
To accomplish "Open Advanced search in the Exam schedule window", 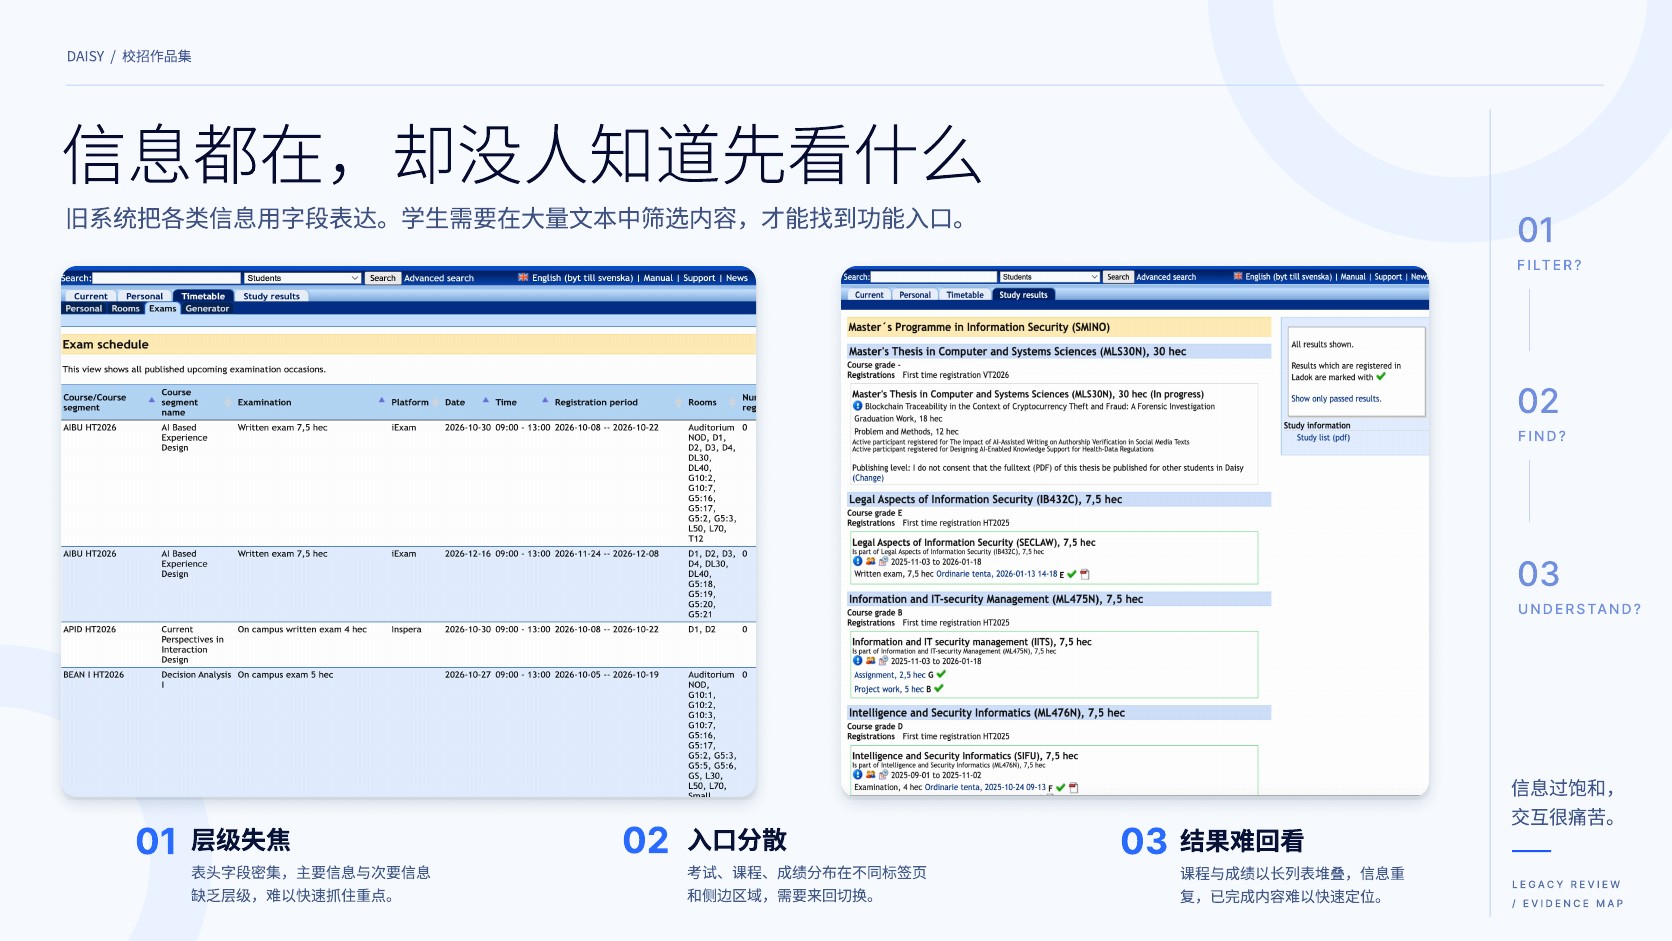I will coord(439,278).
